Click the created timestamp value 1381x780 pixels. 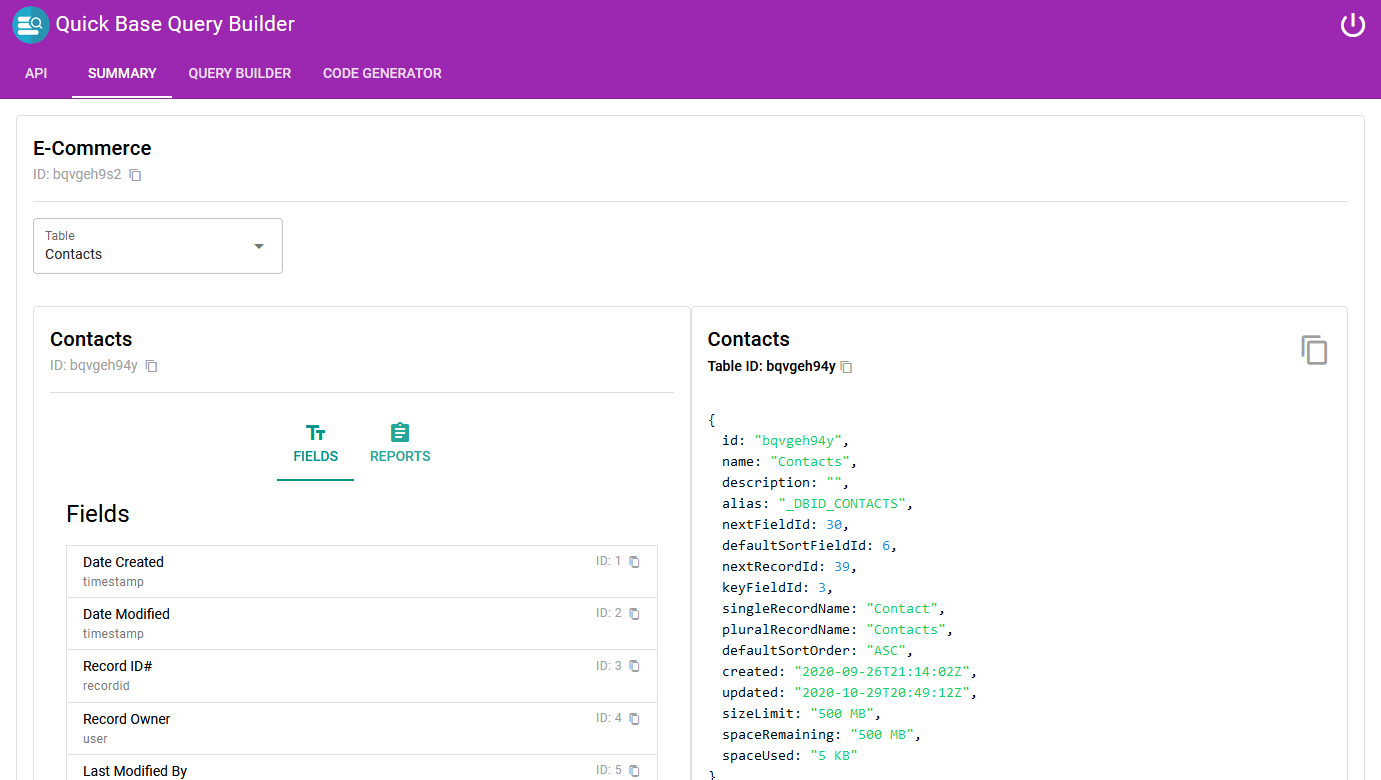[x=881, y=672]
